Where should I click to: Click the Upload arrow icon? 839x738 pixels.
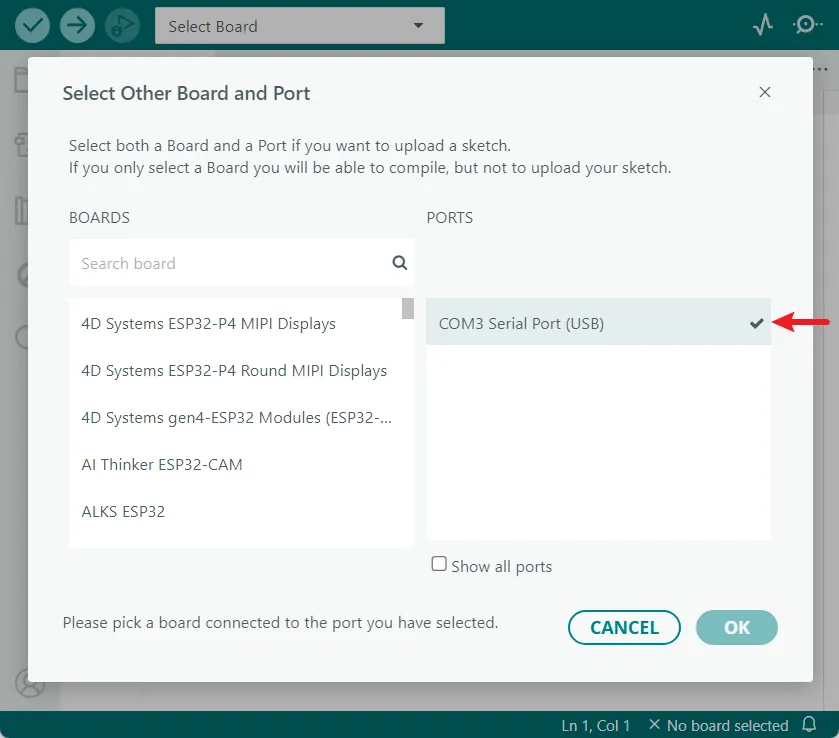click(x=77, y=24)
